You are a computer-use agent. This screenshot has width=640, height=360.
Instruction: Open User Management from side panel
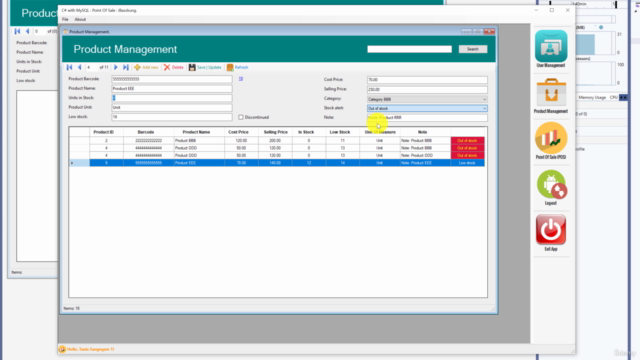(551, 49)
